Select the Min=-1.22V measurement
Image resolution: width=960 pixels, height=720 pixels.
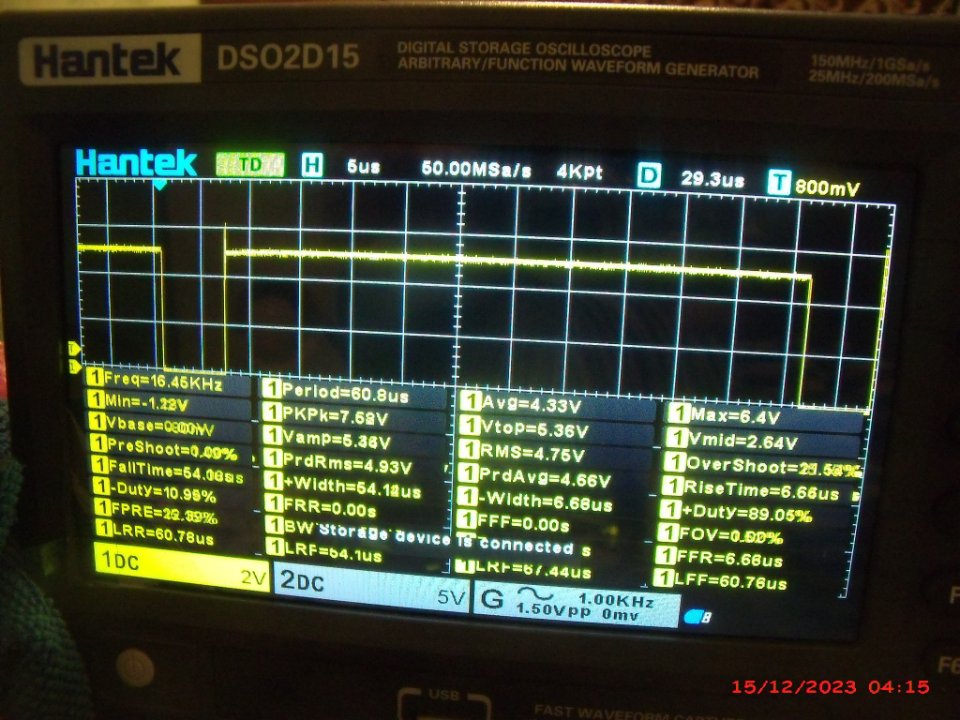point(137,402)
